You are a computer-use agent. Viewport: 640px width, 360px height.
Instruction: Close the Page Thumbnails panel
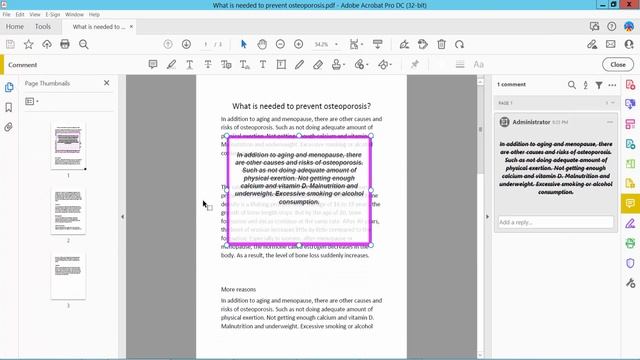click(x=107, y=83)
